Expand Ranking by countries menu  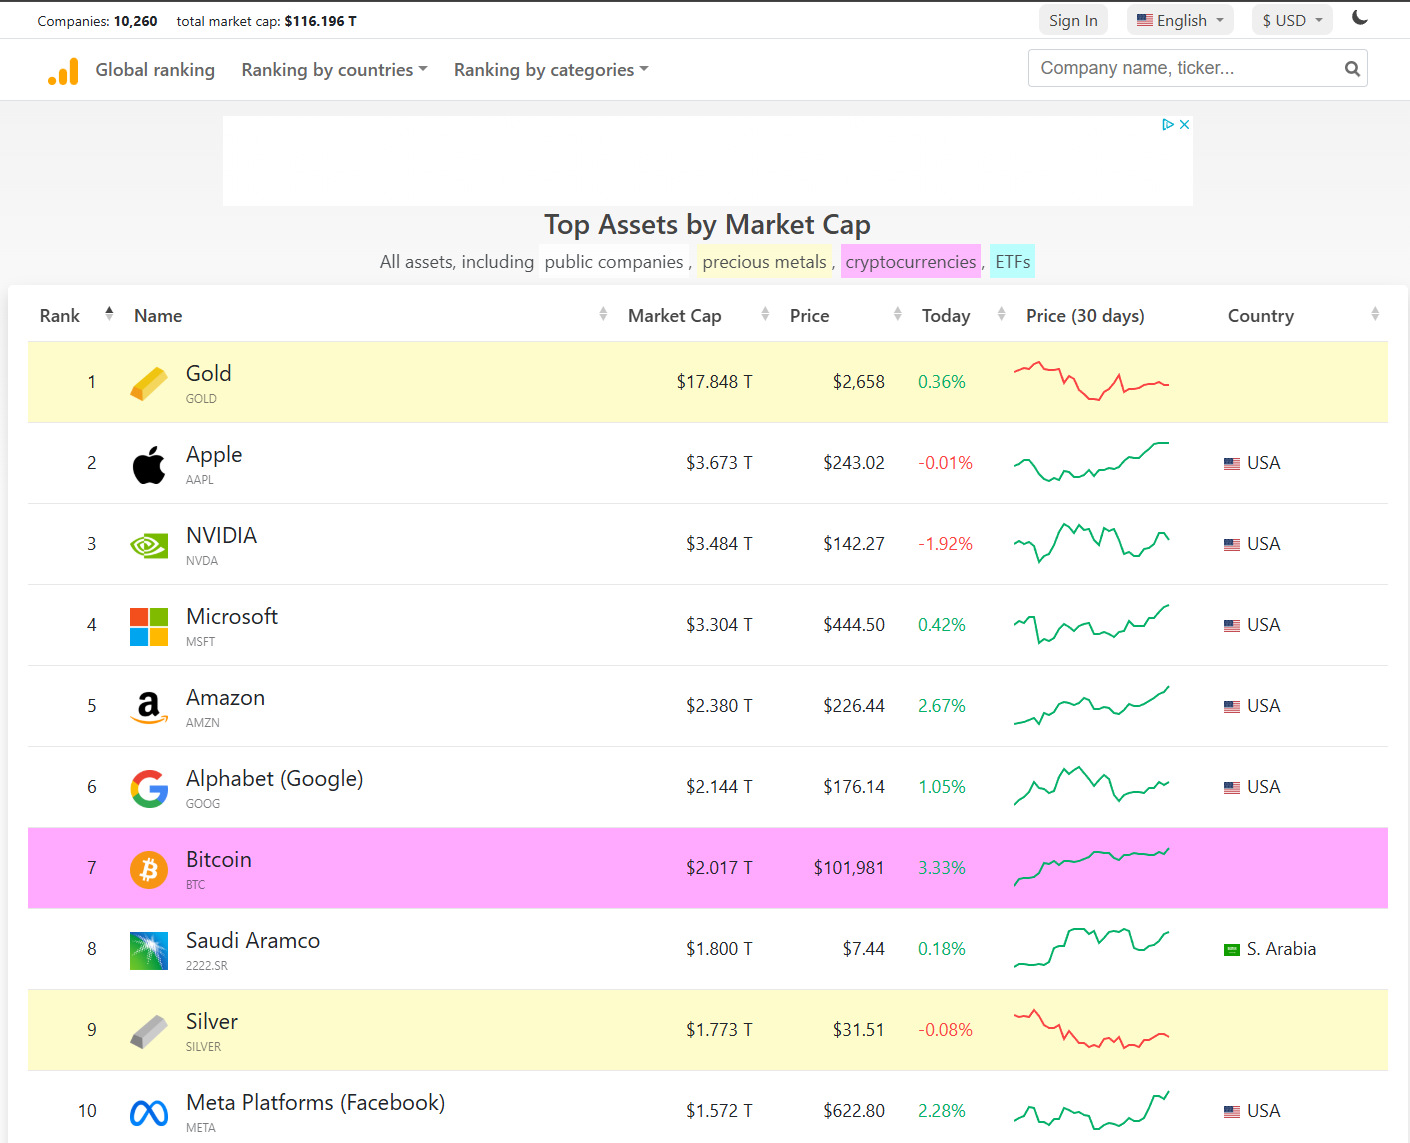[334, 70]
